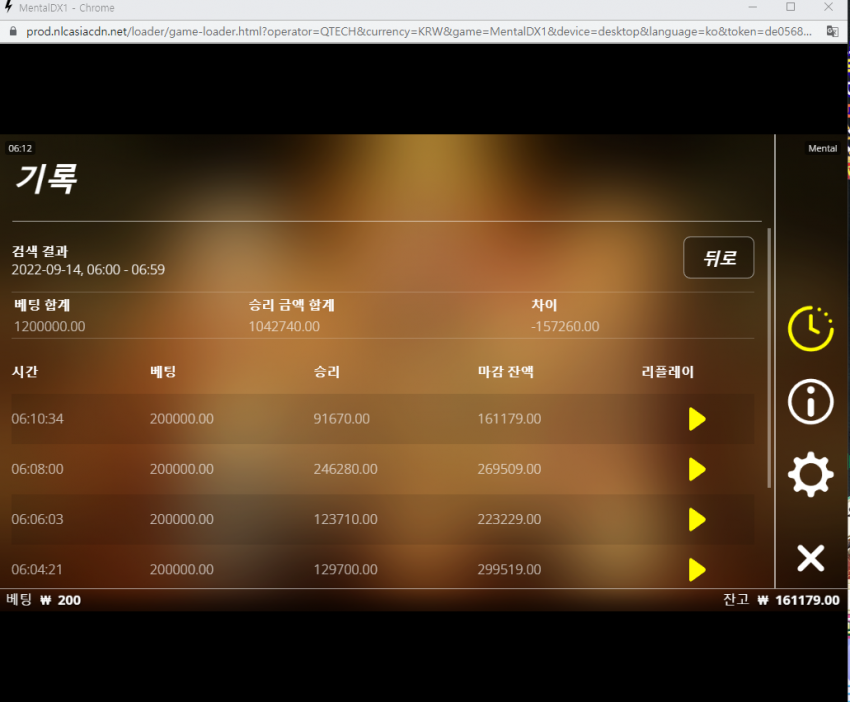This screenshot has height=702, width=850.
Task: Replay the 06:10:34 round
Action: (697, 419)
